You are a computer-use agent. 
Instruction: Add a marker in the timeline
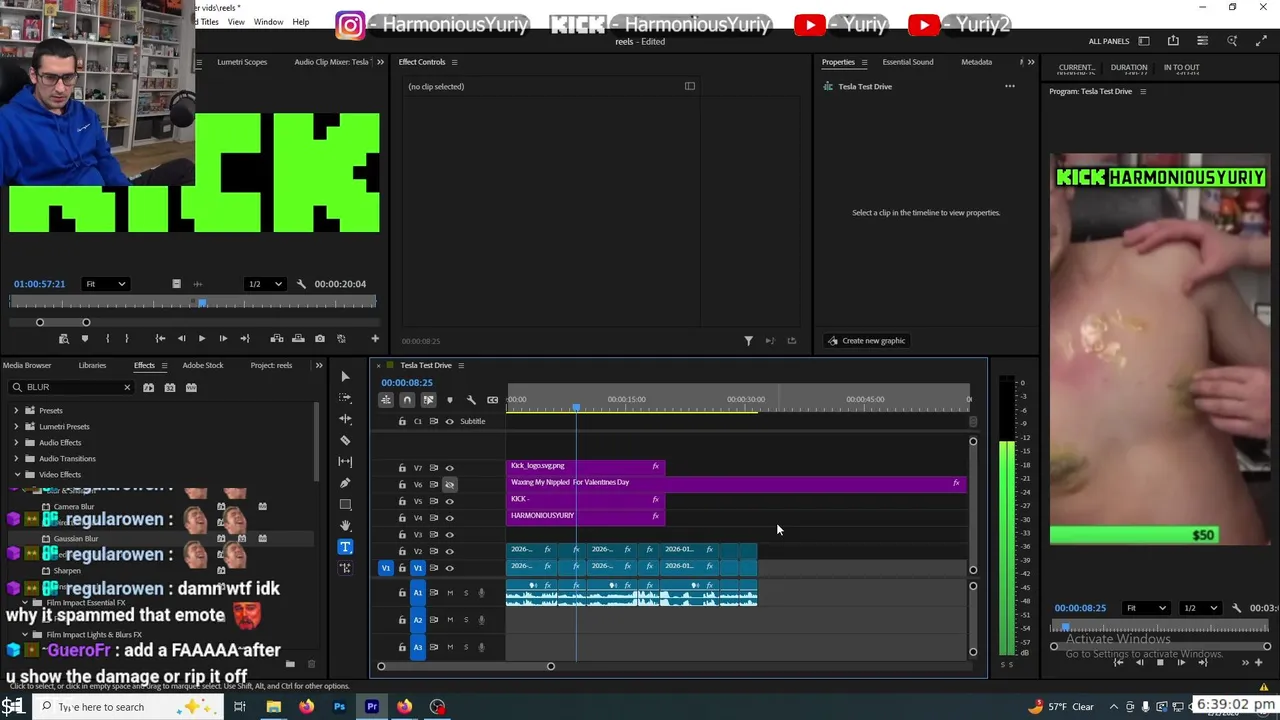pos(449,400)
